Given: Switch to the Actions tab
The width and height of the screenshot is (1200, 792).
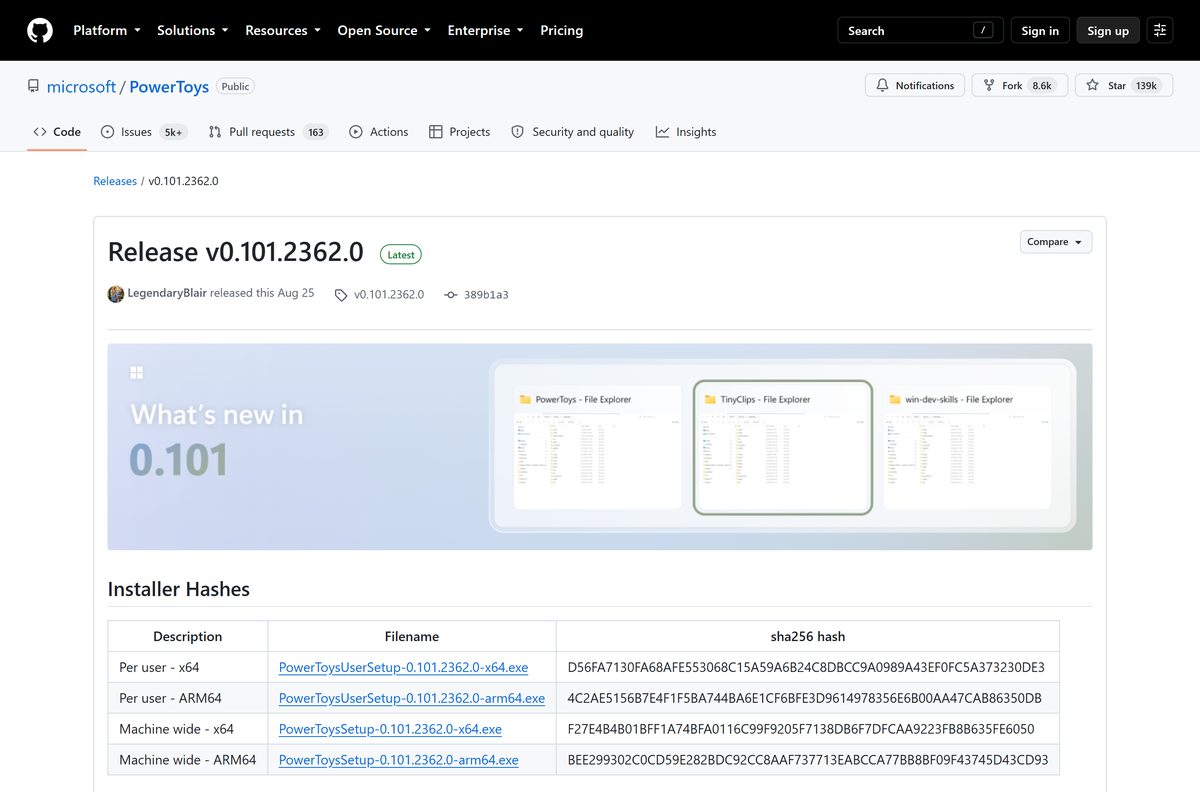Looking at the screenshot, I should (x=378, y=132).
